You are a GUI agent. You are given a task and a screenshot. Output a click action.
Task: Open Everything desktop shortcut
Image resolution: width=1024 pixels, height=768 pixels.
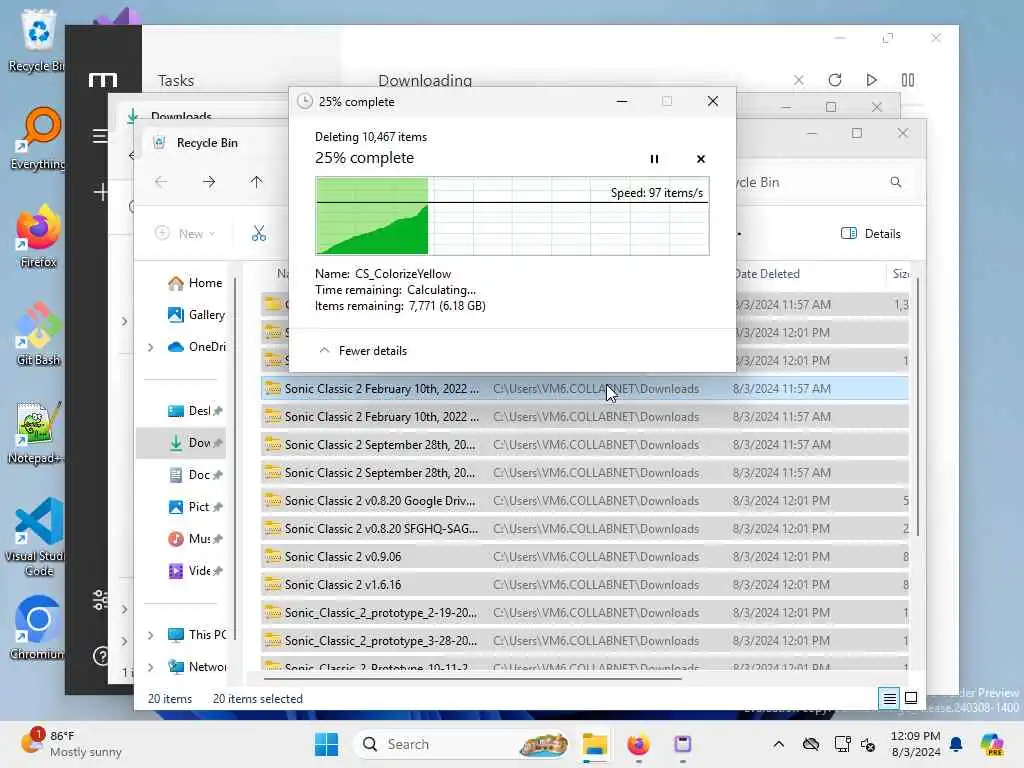tap(38, 138)
